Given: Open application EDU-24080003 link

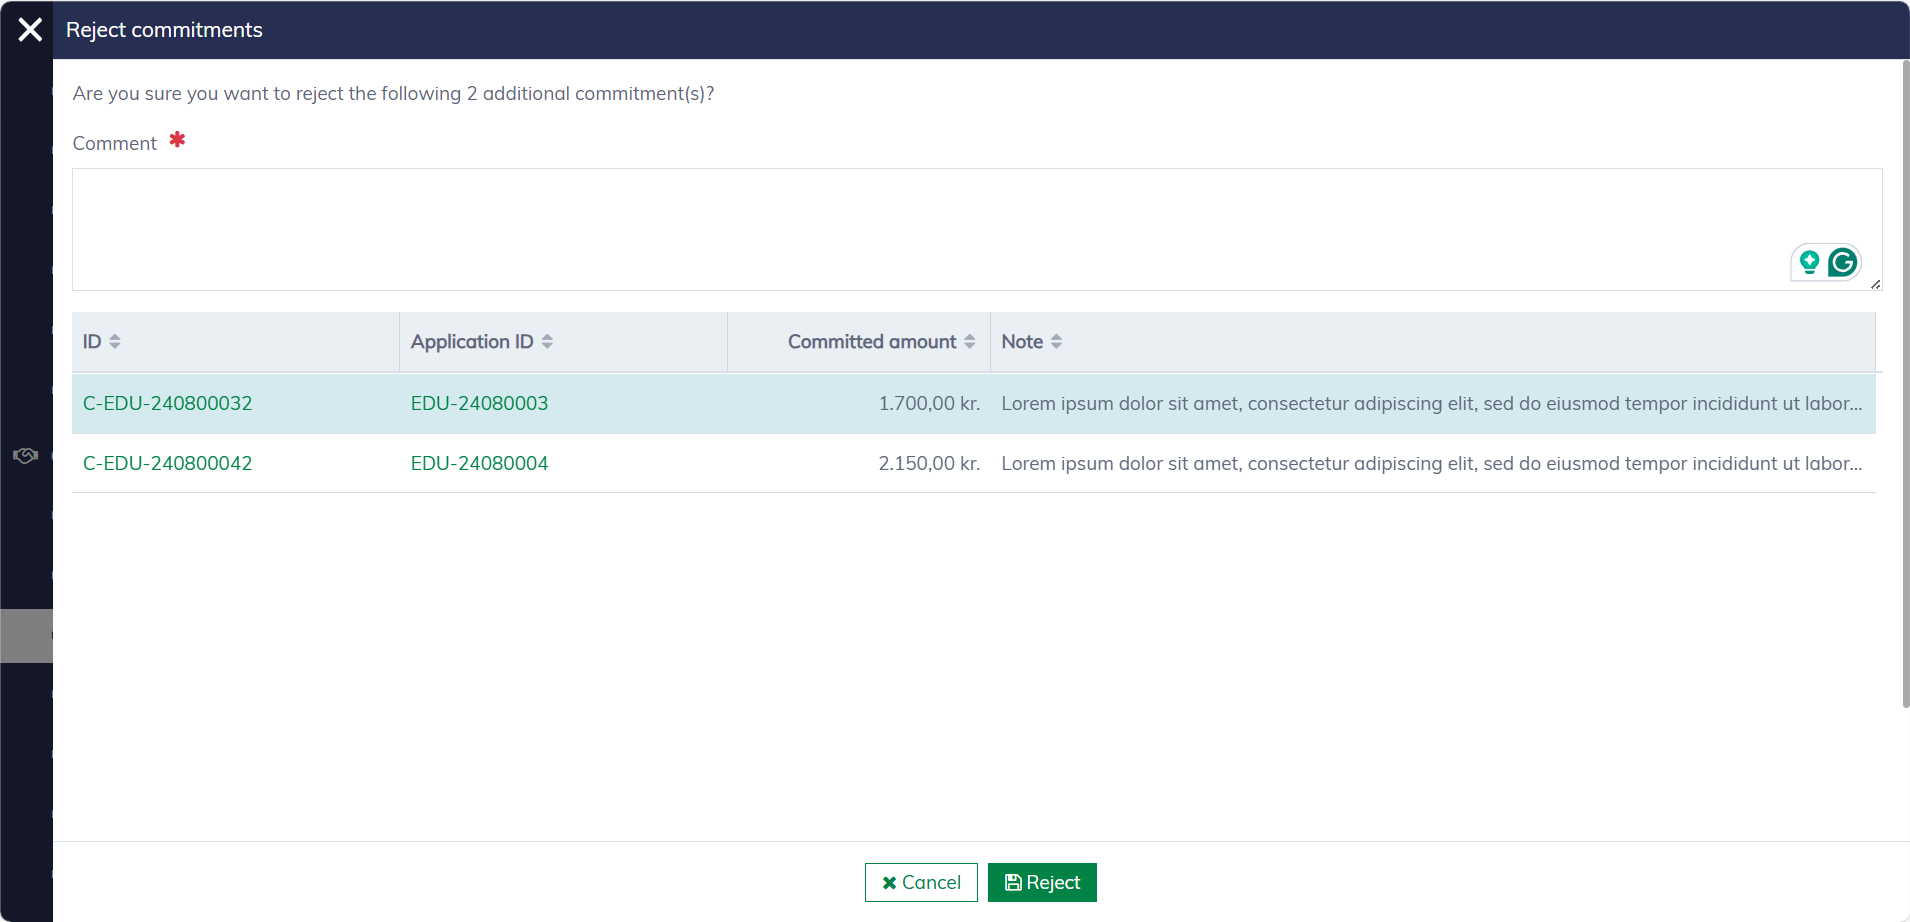Looking at the screenshot, I should point(479,404).
